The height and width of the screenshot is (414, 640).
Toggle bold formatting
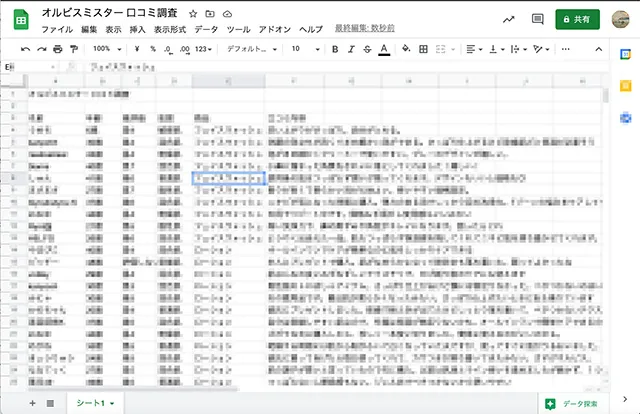[335, 49]
